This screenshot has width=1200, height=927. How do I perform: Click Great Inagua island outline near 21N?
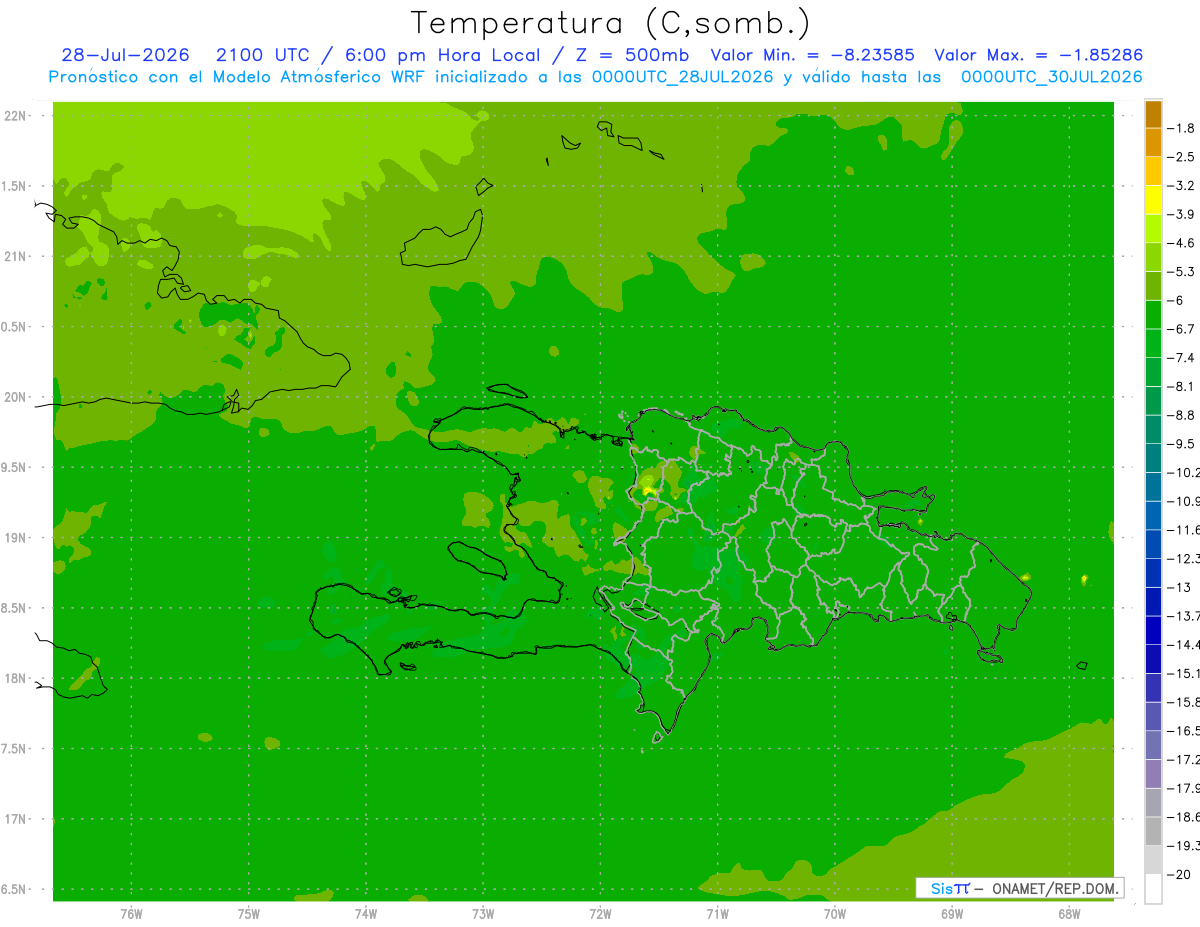pyautogui.click(x=442, y=238)
